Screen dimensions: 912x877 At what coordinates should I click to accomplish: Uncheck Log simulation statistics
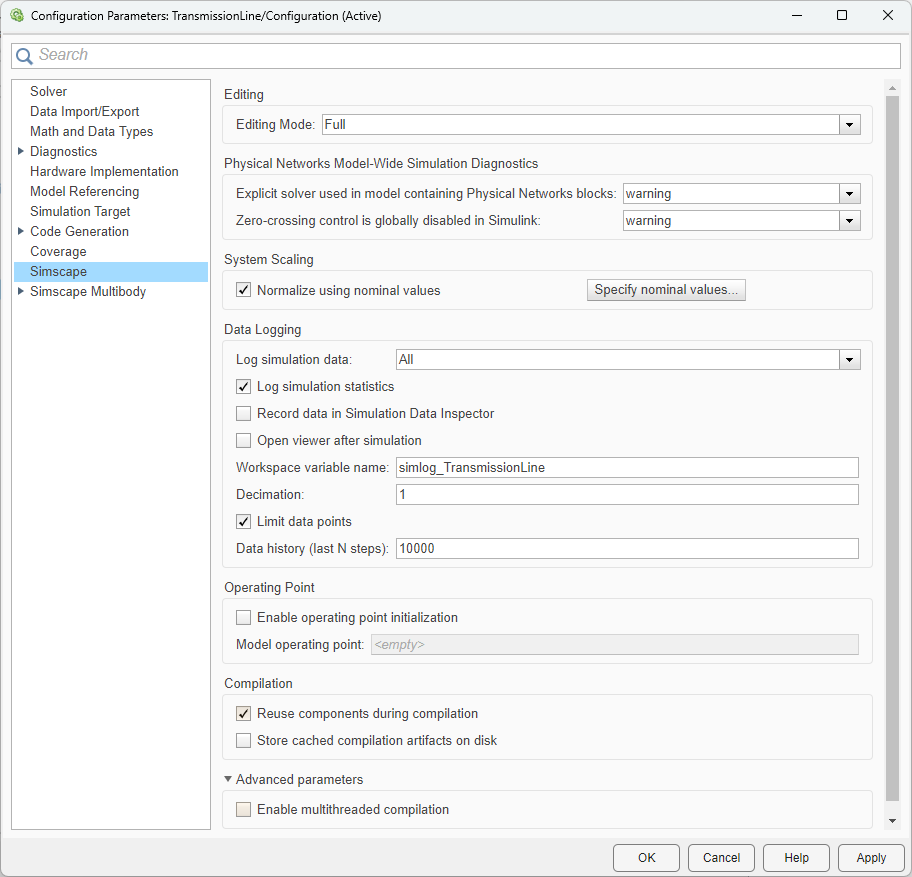pyautogui.click(x=243, y=387)
